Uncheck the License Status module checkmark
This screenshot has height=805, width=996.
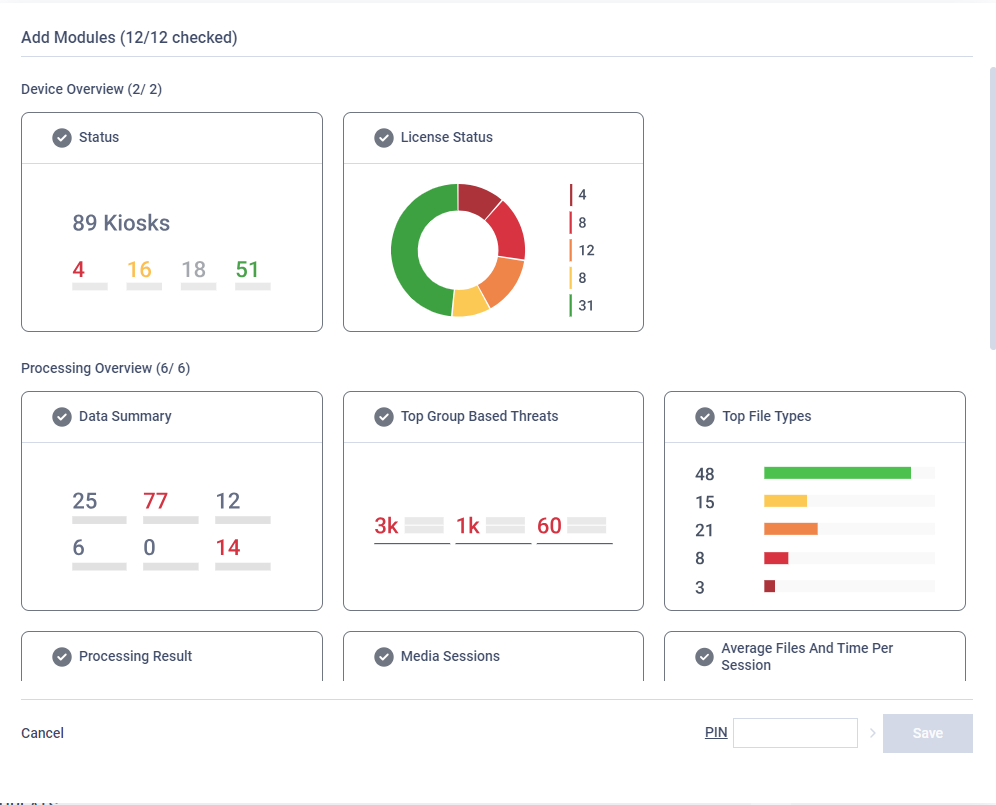pos(384,138)
